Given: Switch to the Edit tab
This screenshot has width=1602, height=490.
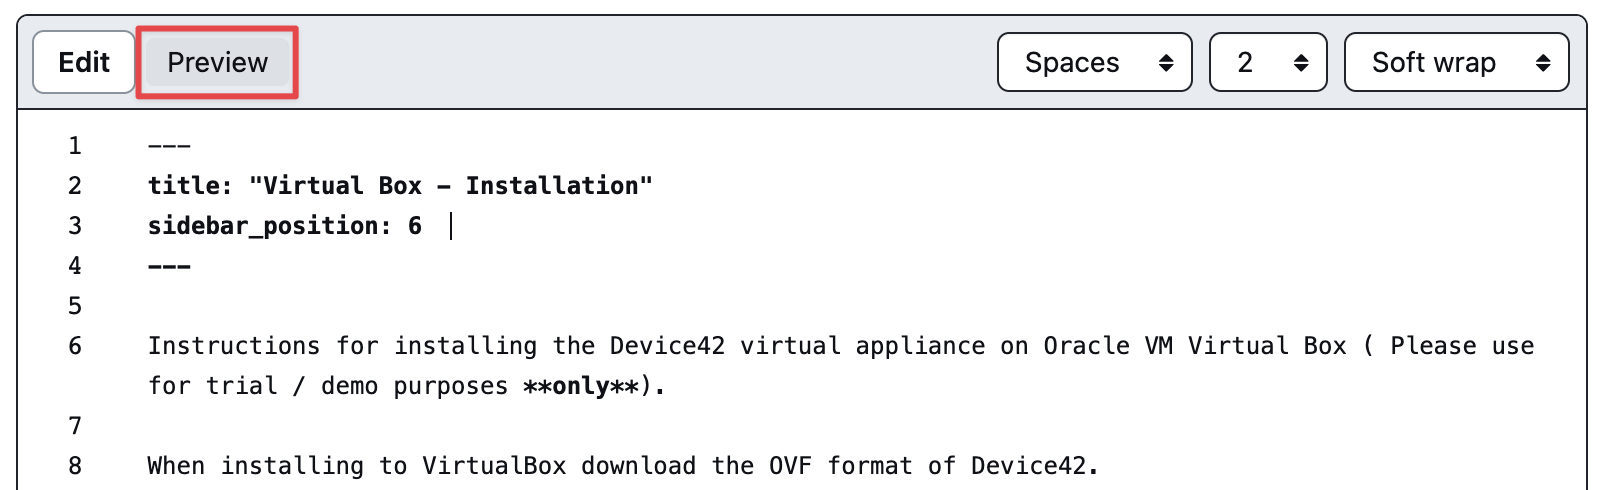Looking at the screenshot, I should 84,62.
